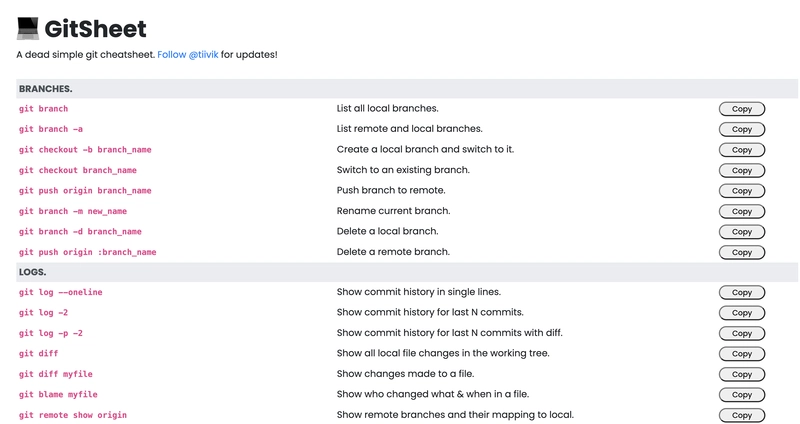Screen dimensions: 800x424
Task: Select the 'git branch -d branch_name' code
Action: (80, 231)
